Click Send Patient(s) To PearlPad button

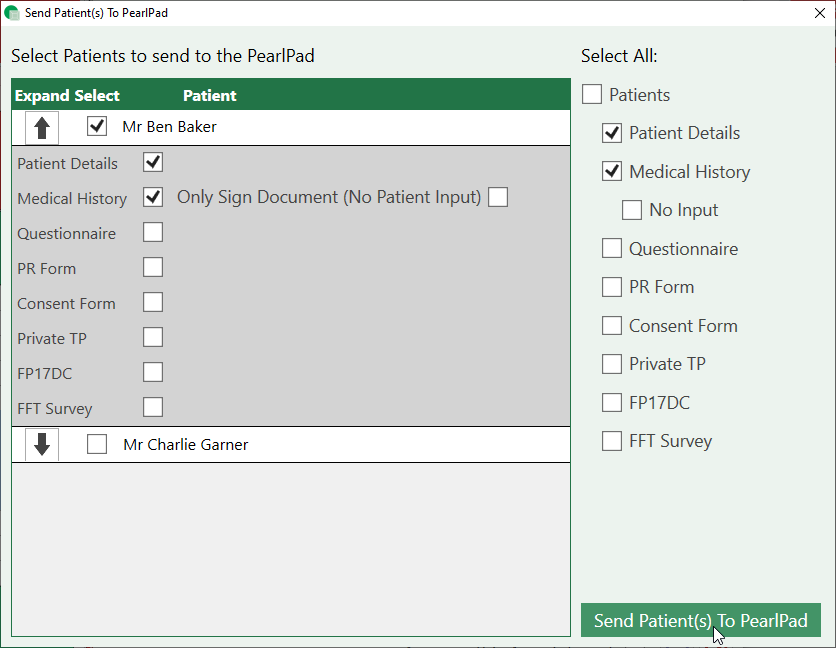(700, 621)
